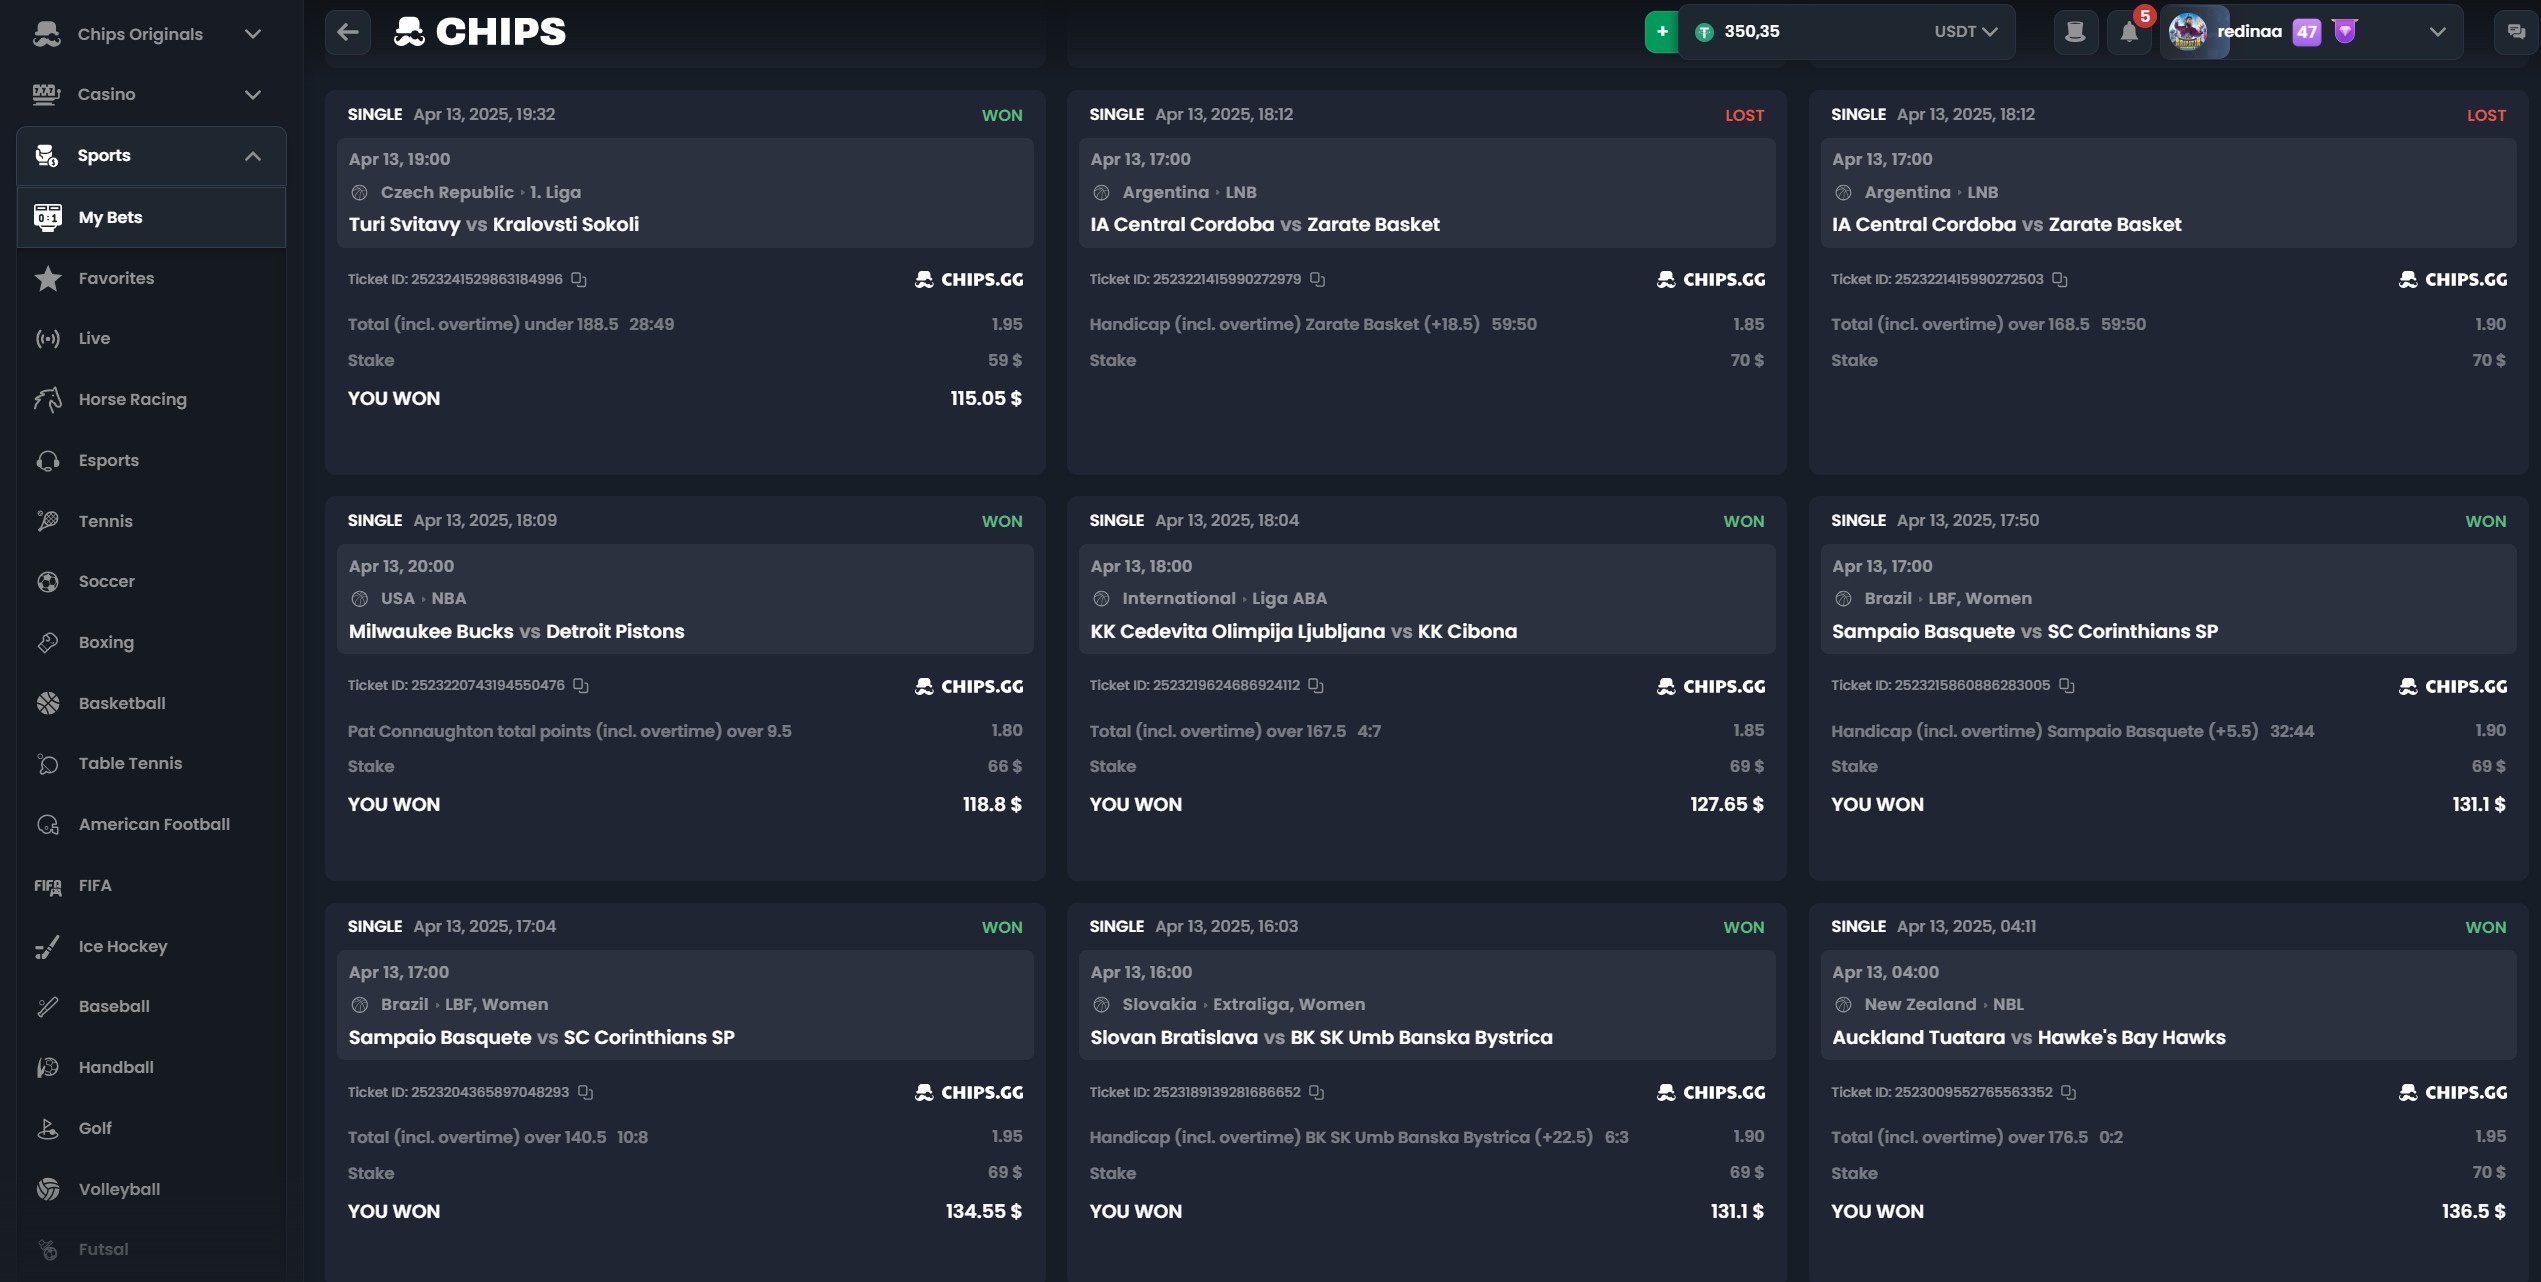Click the Ice Hockey stick icon
This screenshot has width=2541, height=1282.
click(48, 946)
